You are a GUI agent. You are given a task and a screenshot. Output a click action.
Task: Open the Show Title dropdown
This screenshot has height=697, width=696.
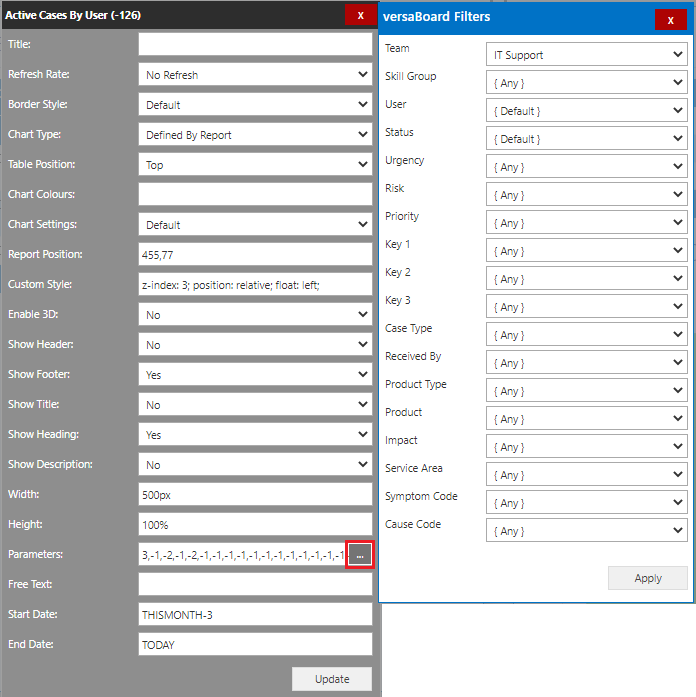pyautogui.click(x=255, y=405)
